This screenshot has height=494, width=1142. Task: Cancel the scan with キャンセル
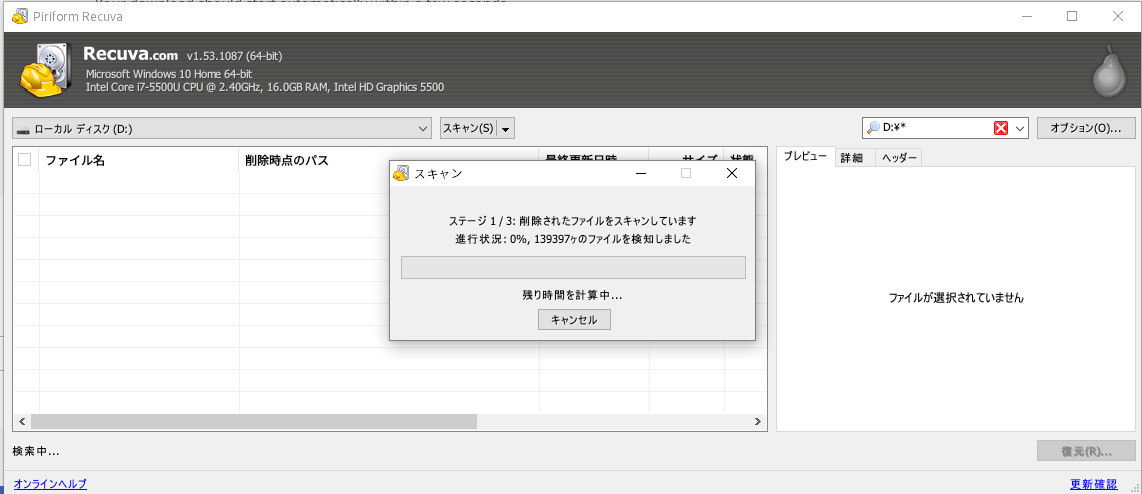(574, 319)
